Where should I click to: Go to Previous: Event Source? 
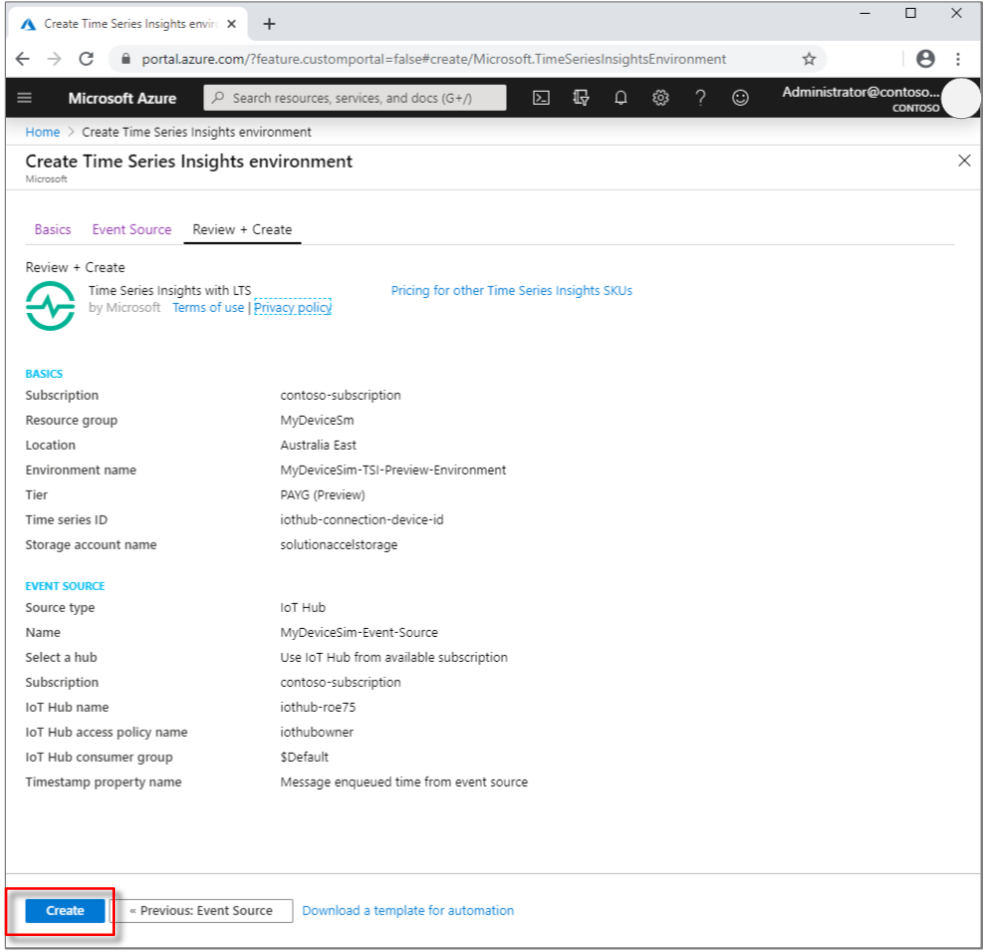click(201, 911)
